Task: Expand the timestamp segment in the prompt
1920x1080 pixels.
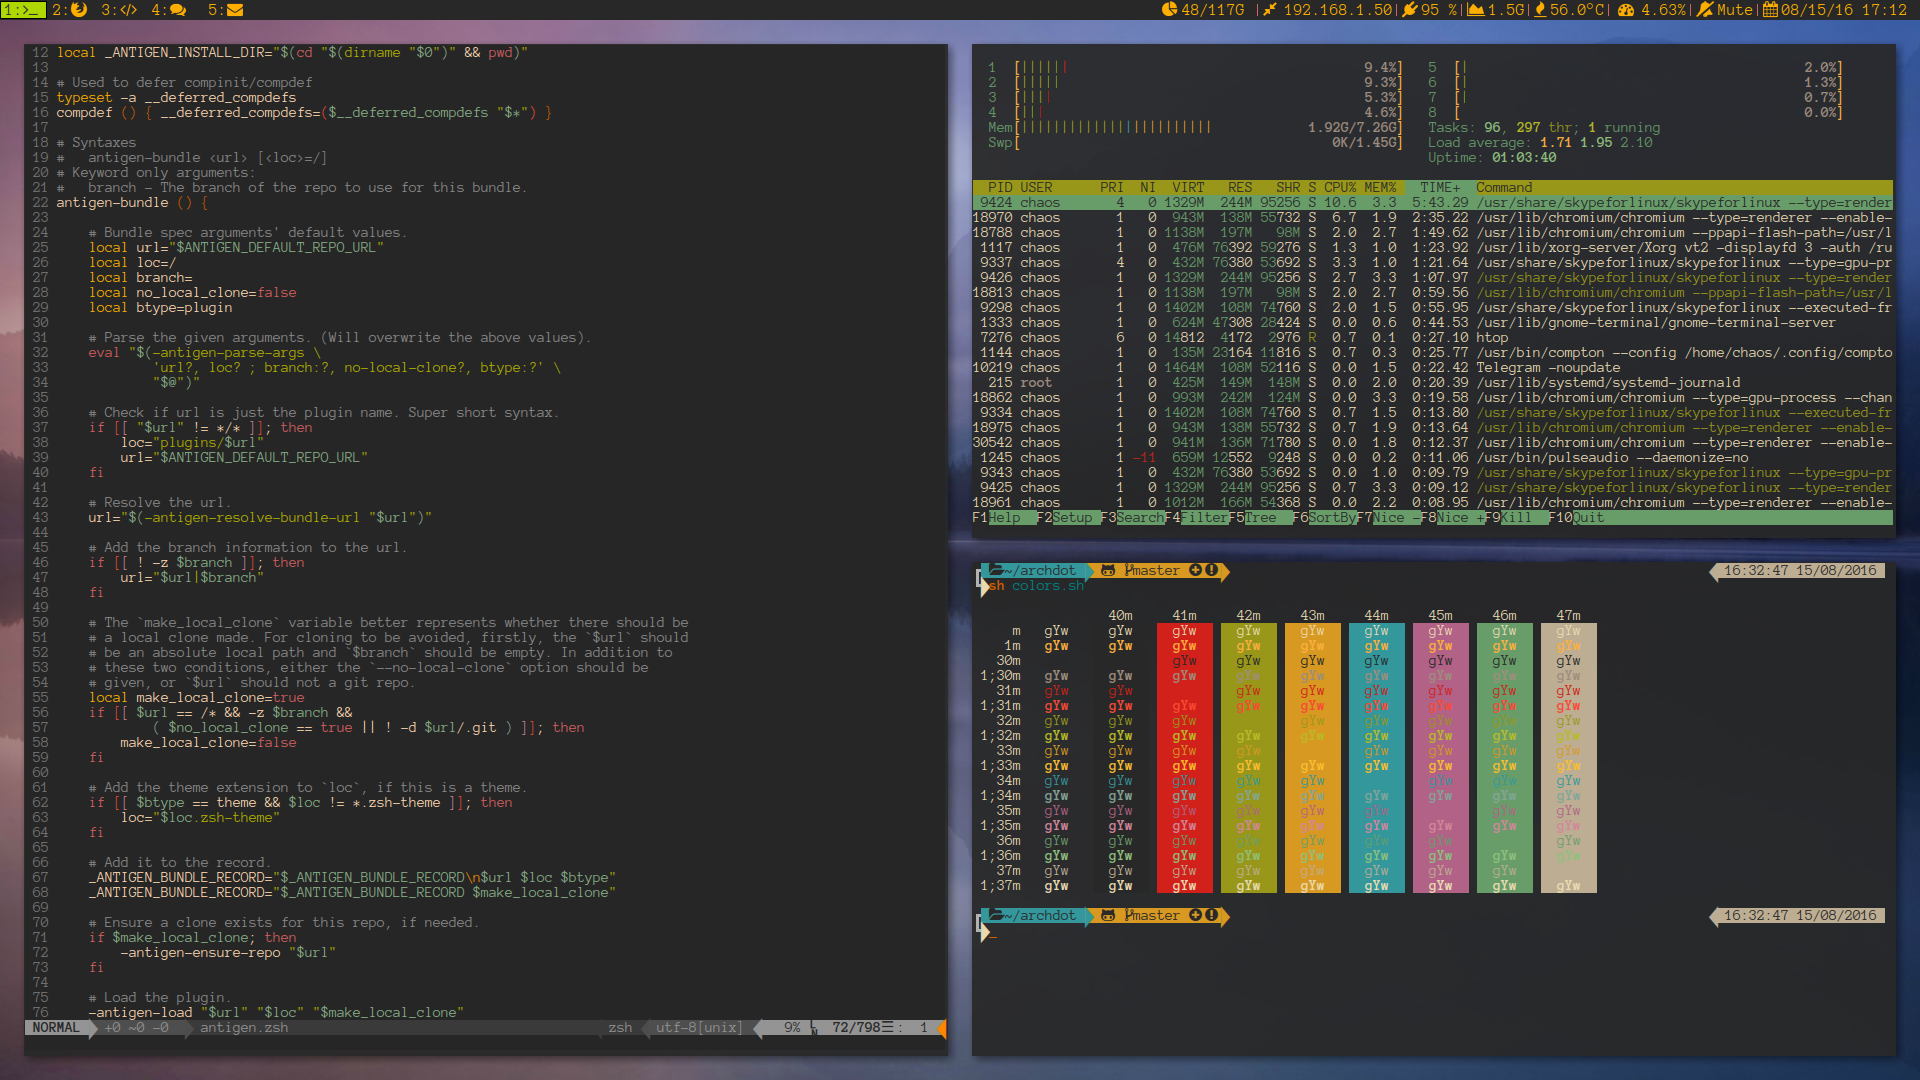Action: [1797, 570]
